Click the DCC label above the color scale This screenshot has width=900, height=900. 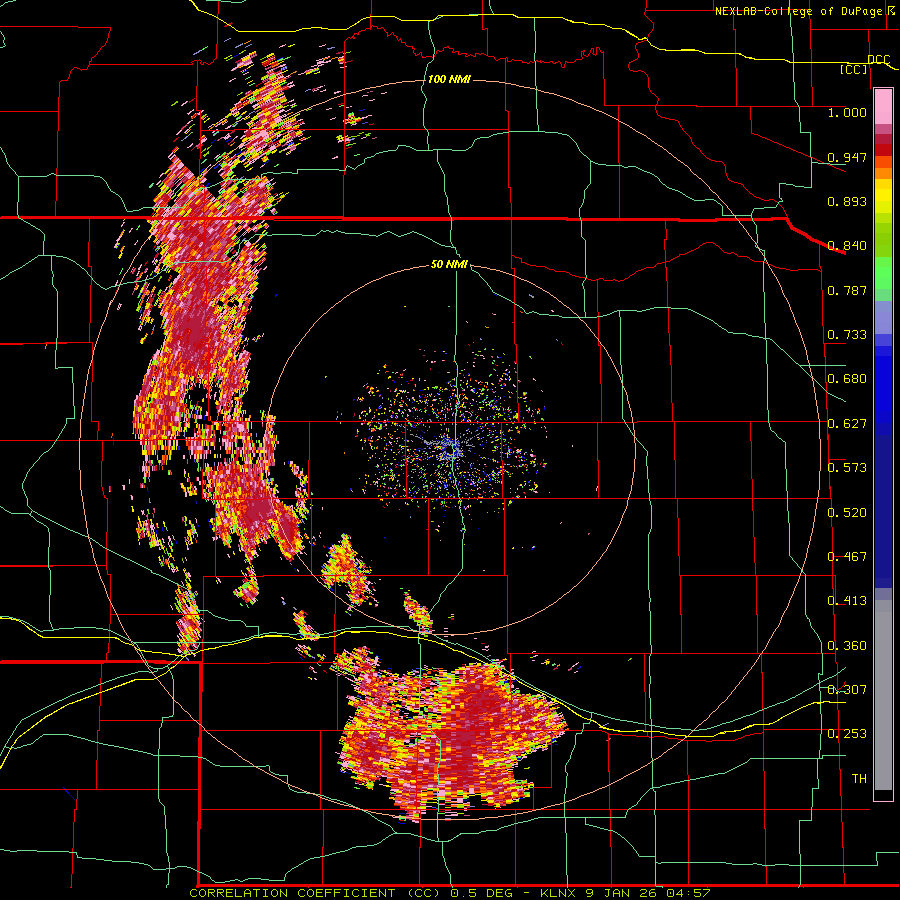(x=878, y=60)
